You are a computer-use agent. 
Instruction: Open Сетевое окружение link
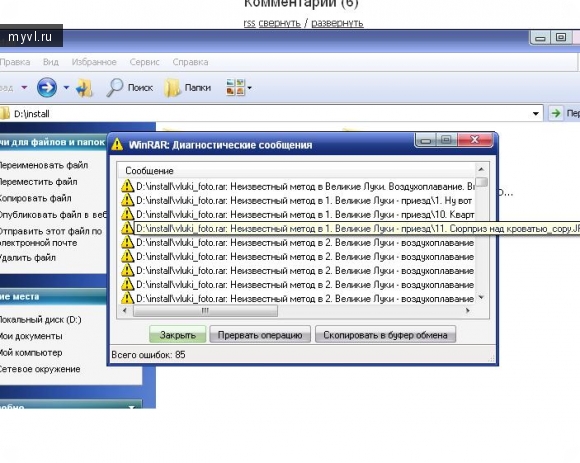pyautogui.click(x=40, y=369)
